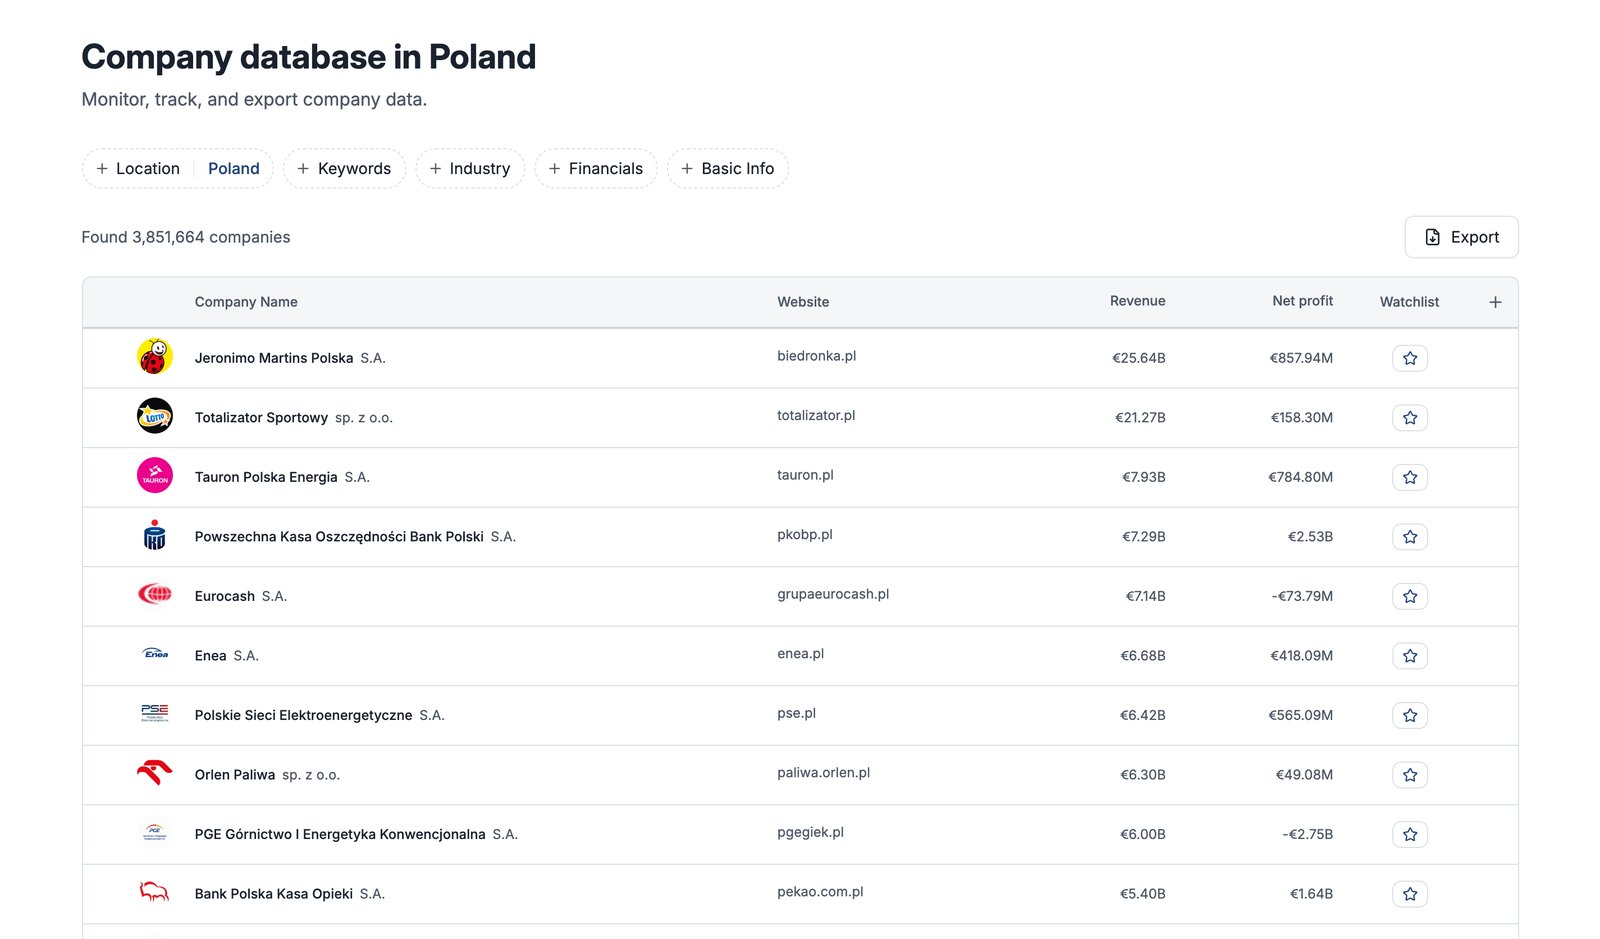
Task: Open the tauron.pl link
Action: pyautogui.click(x=805, y=475)
